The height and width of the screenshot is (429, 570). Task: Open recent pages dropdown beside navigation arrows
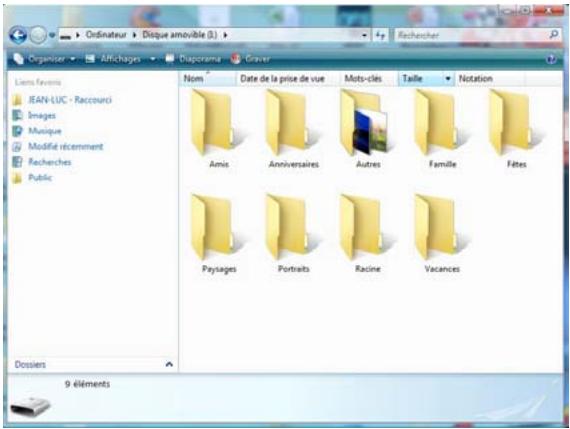click(x=52, y=35)
